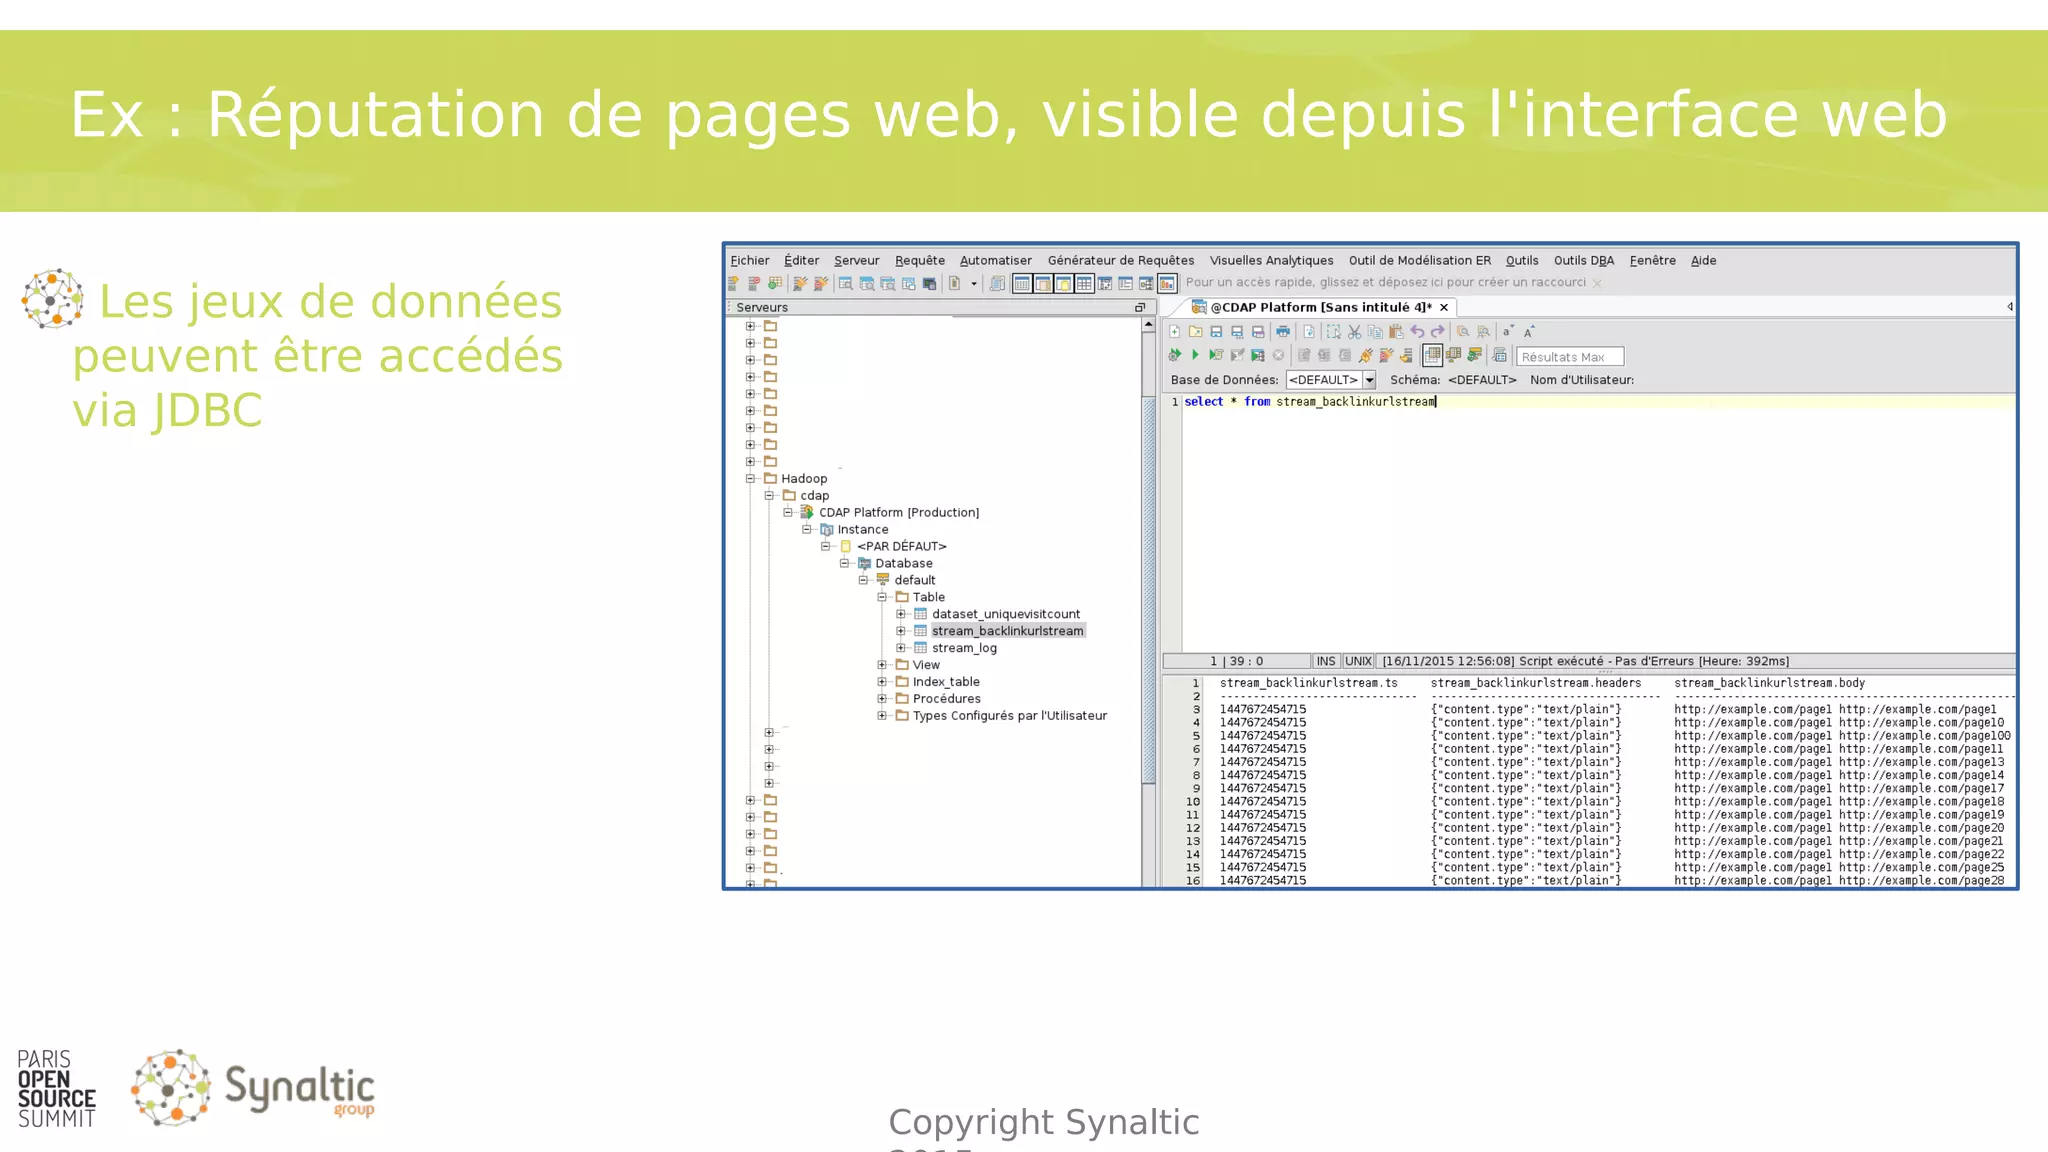The width and height of the screenshot is (2048, 1152).
Task: Collapse the Hadoop tree node
Action: tap(750, 479)
